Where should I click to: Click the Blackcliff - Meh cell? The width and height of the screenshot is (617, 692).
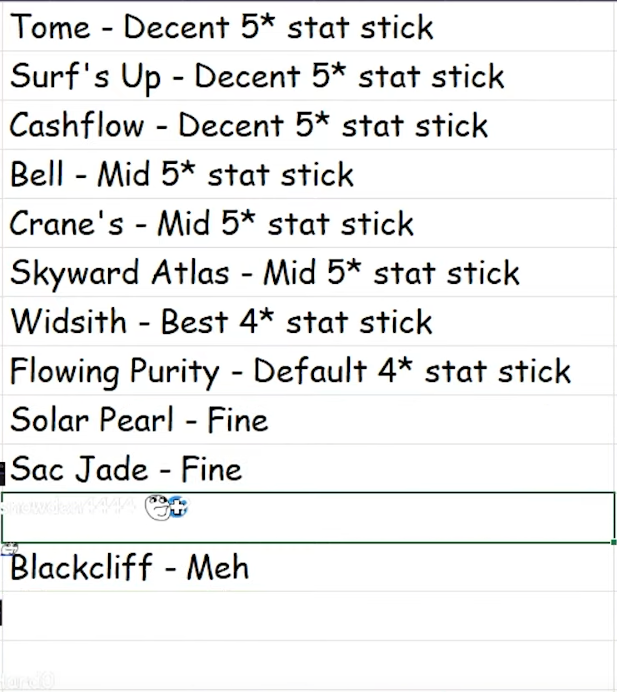point(309,567)
